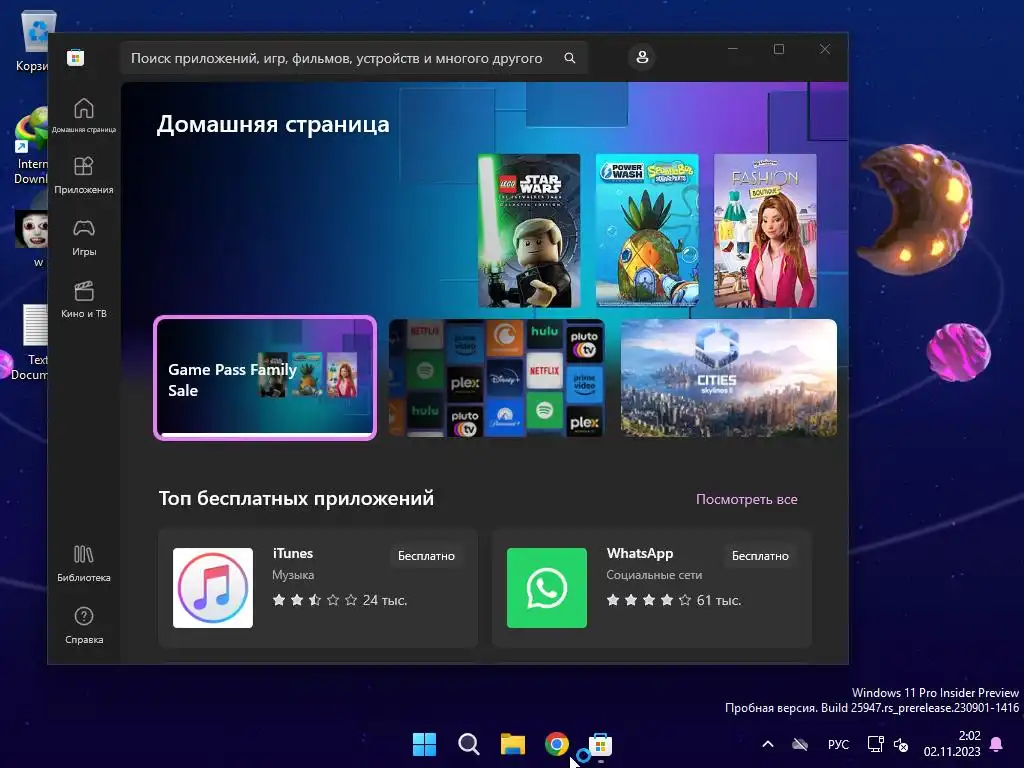Open the Библиотека library
The image size is (1024, 768).
click(x=84, y=563)
